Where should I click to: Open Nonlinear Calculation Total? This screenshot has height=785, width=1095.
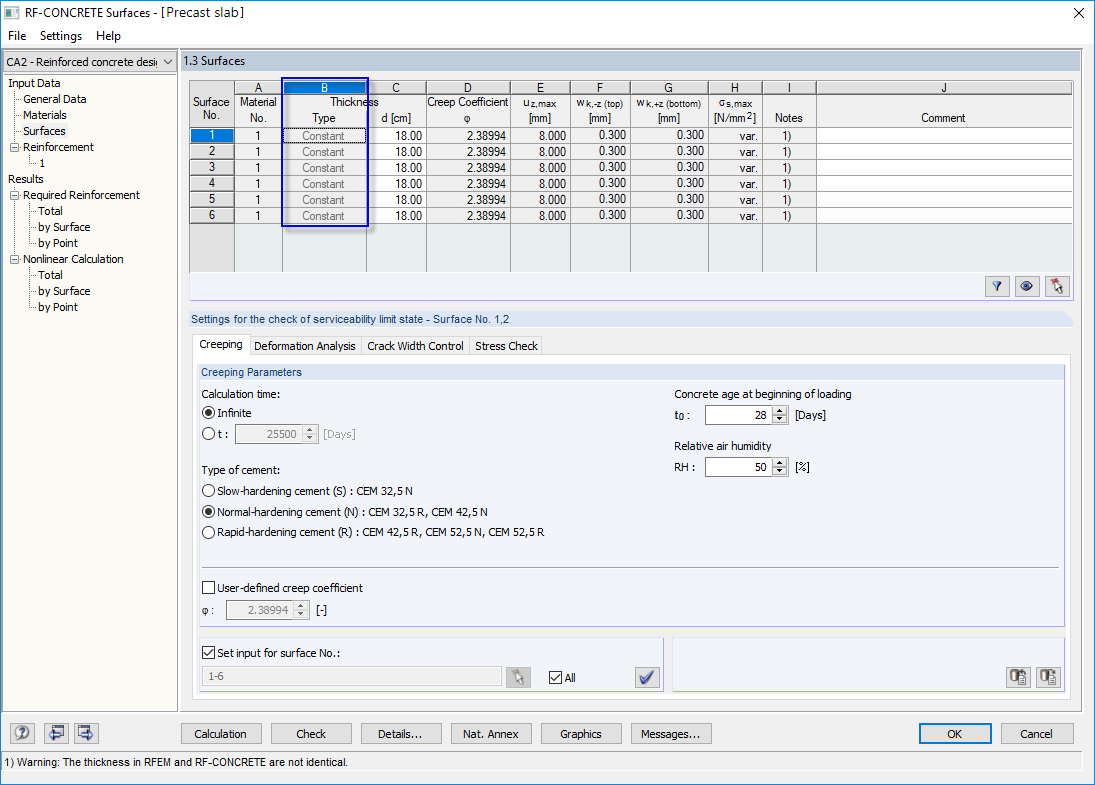point(50,275)
